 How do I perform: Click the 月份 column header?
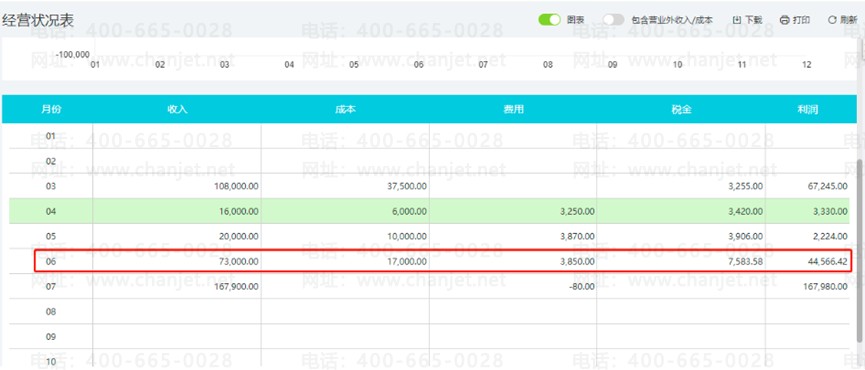[x=51, y=109]
